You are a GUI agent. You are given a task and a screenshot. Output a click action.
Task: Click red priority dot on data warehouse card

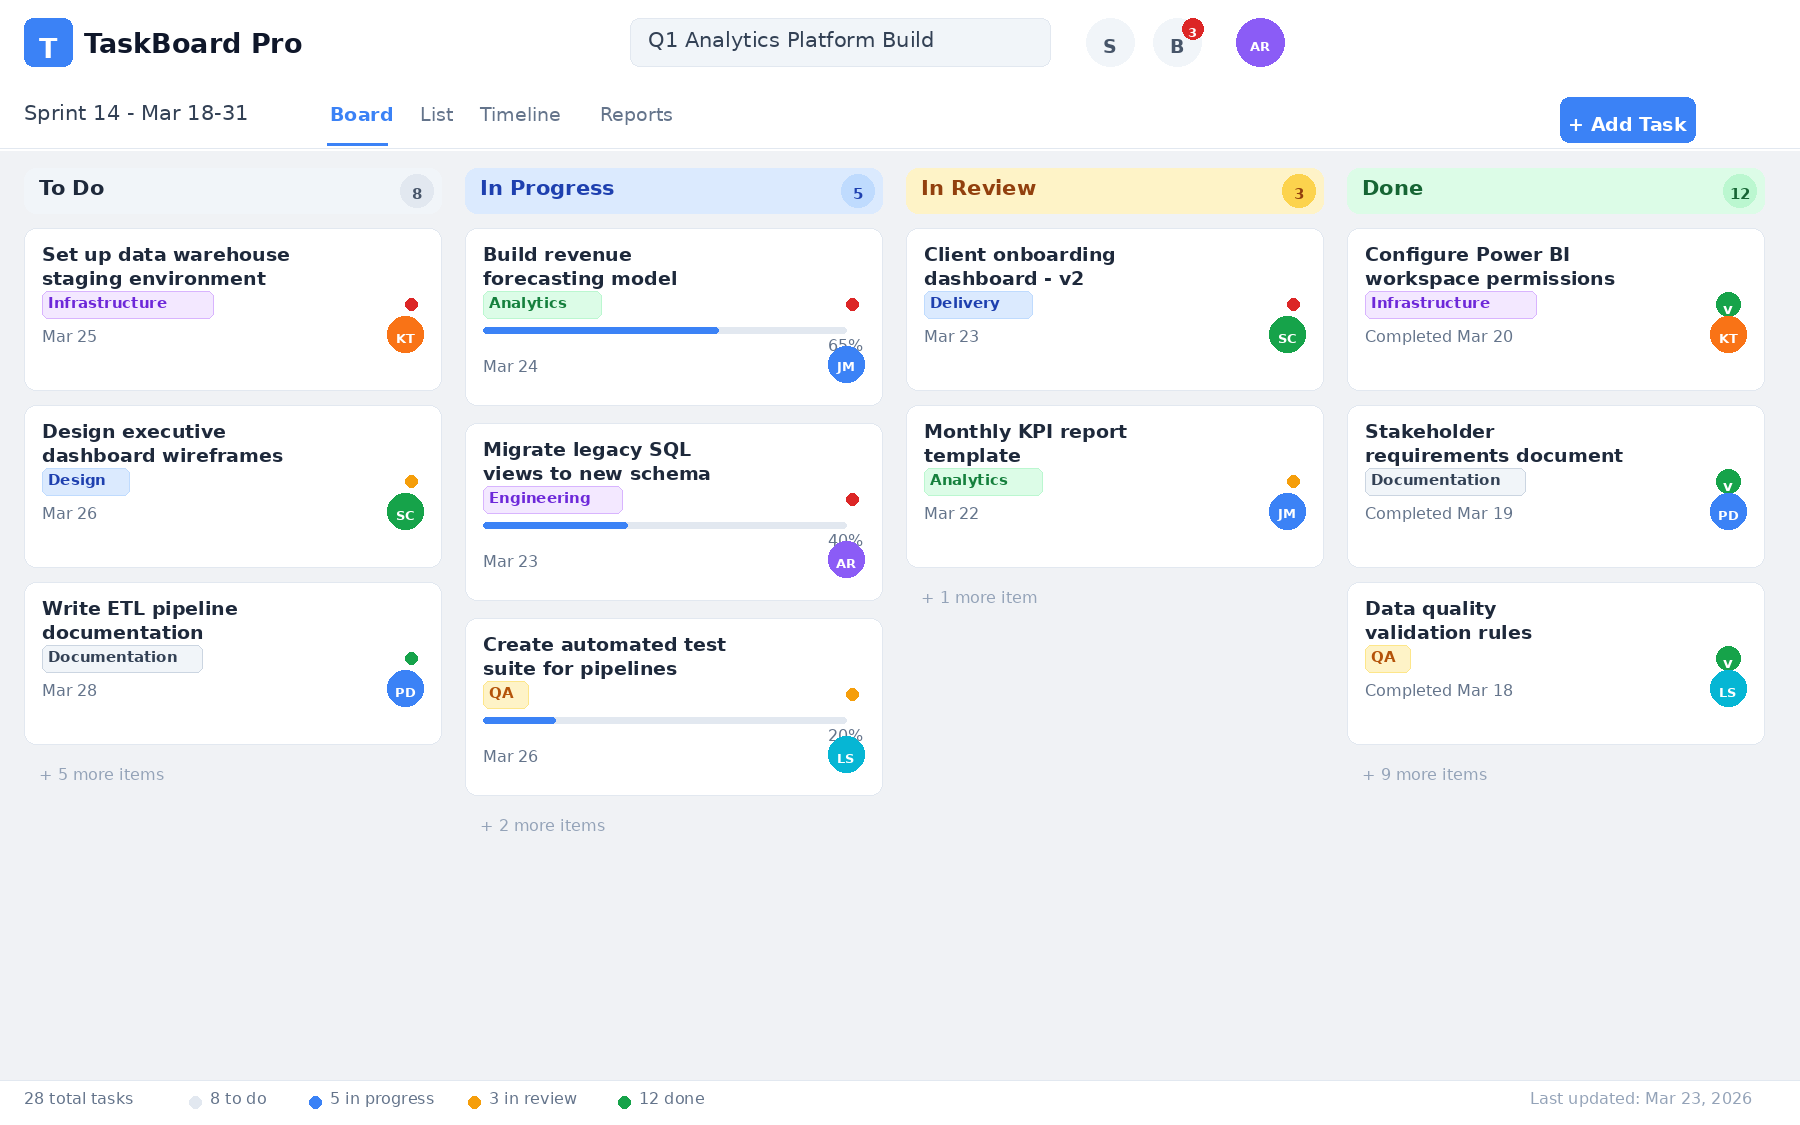411,304
